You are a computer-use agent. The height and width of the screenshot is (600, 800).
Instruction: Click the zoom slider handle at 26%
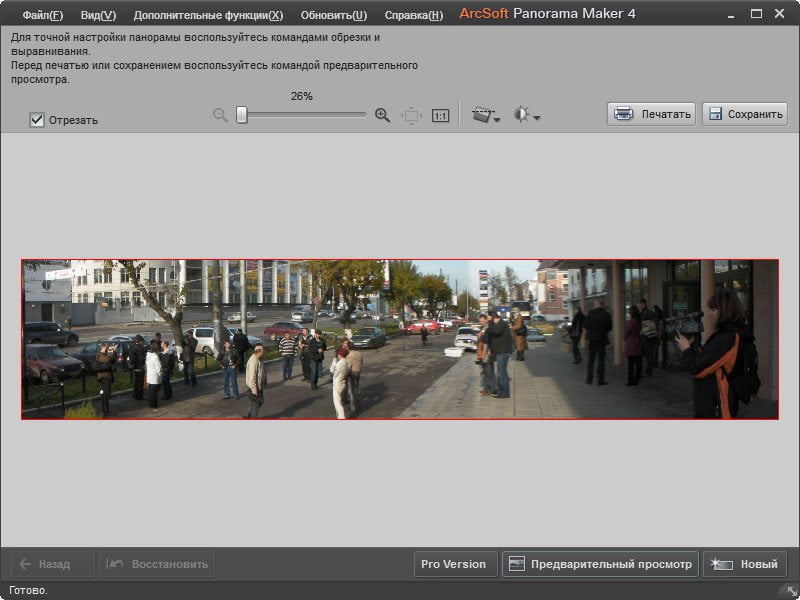pos(242,115)
